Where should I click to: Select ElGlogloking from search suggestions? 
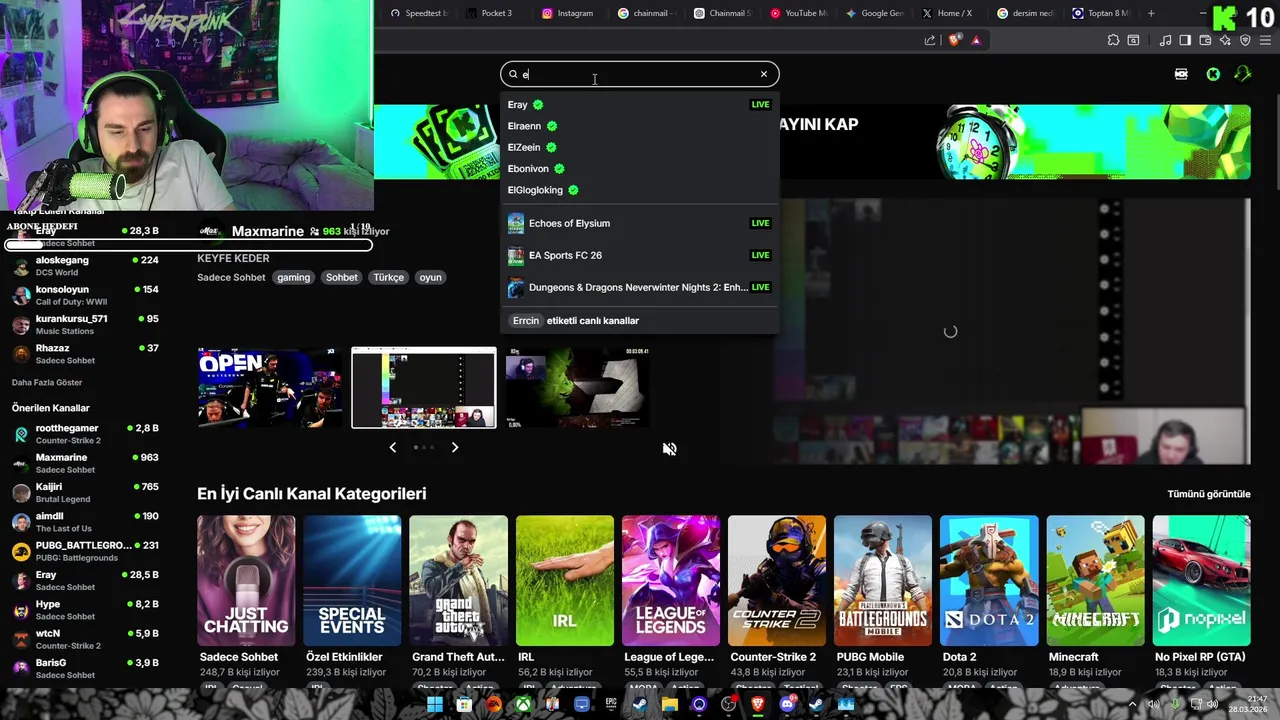(x=639, y=190)
